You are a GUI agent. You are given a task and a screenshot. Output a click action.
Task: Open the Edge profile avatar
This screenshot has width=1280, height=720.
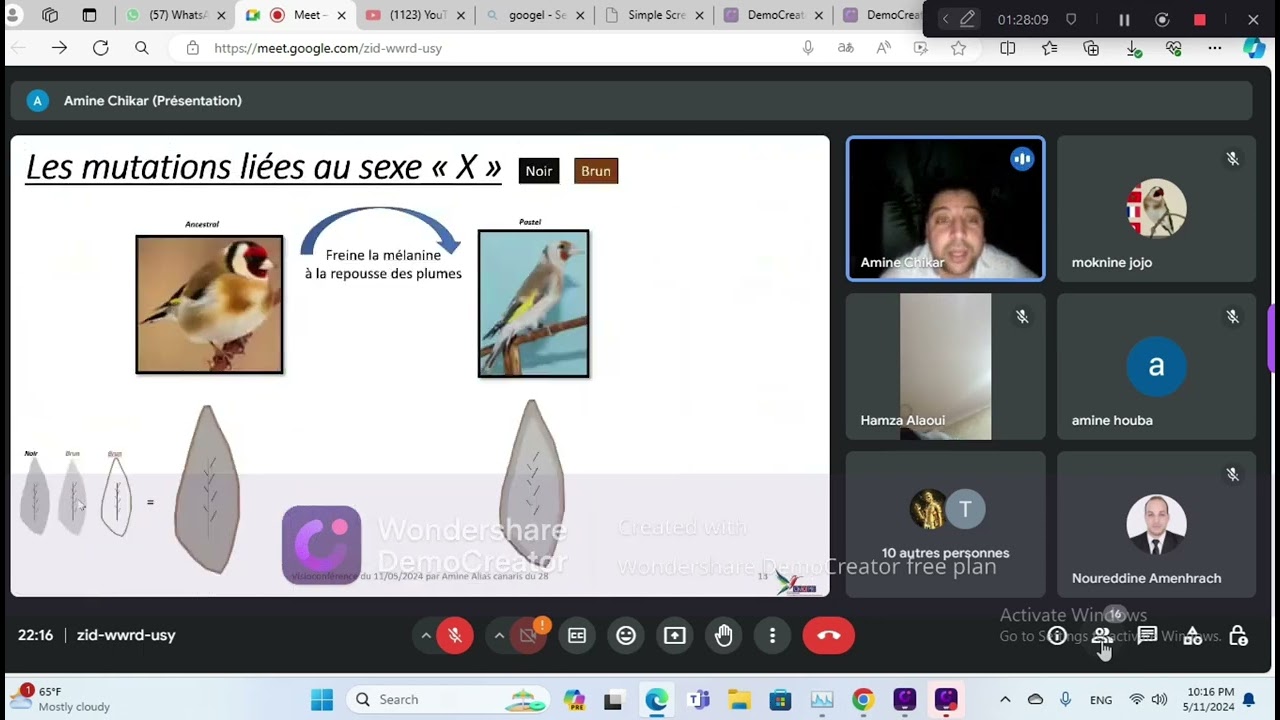[13, 15]
